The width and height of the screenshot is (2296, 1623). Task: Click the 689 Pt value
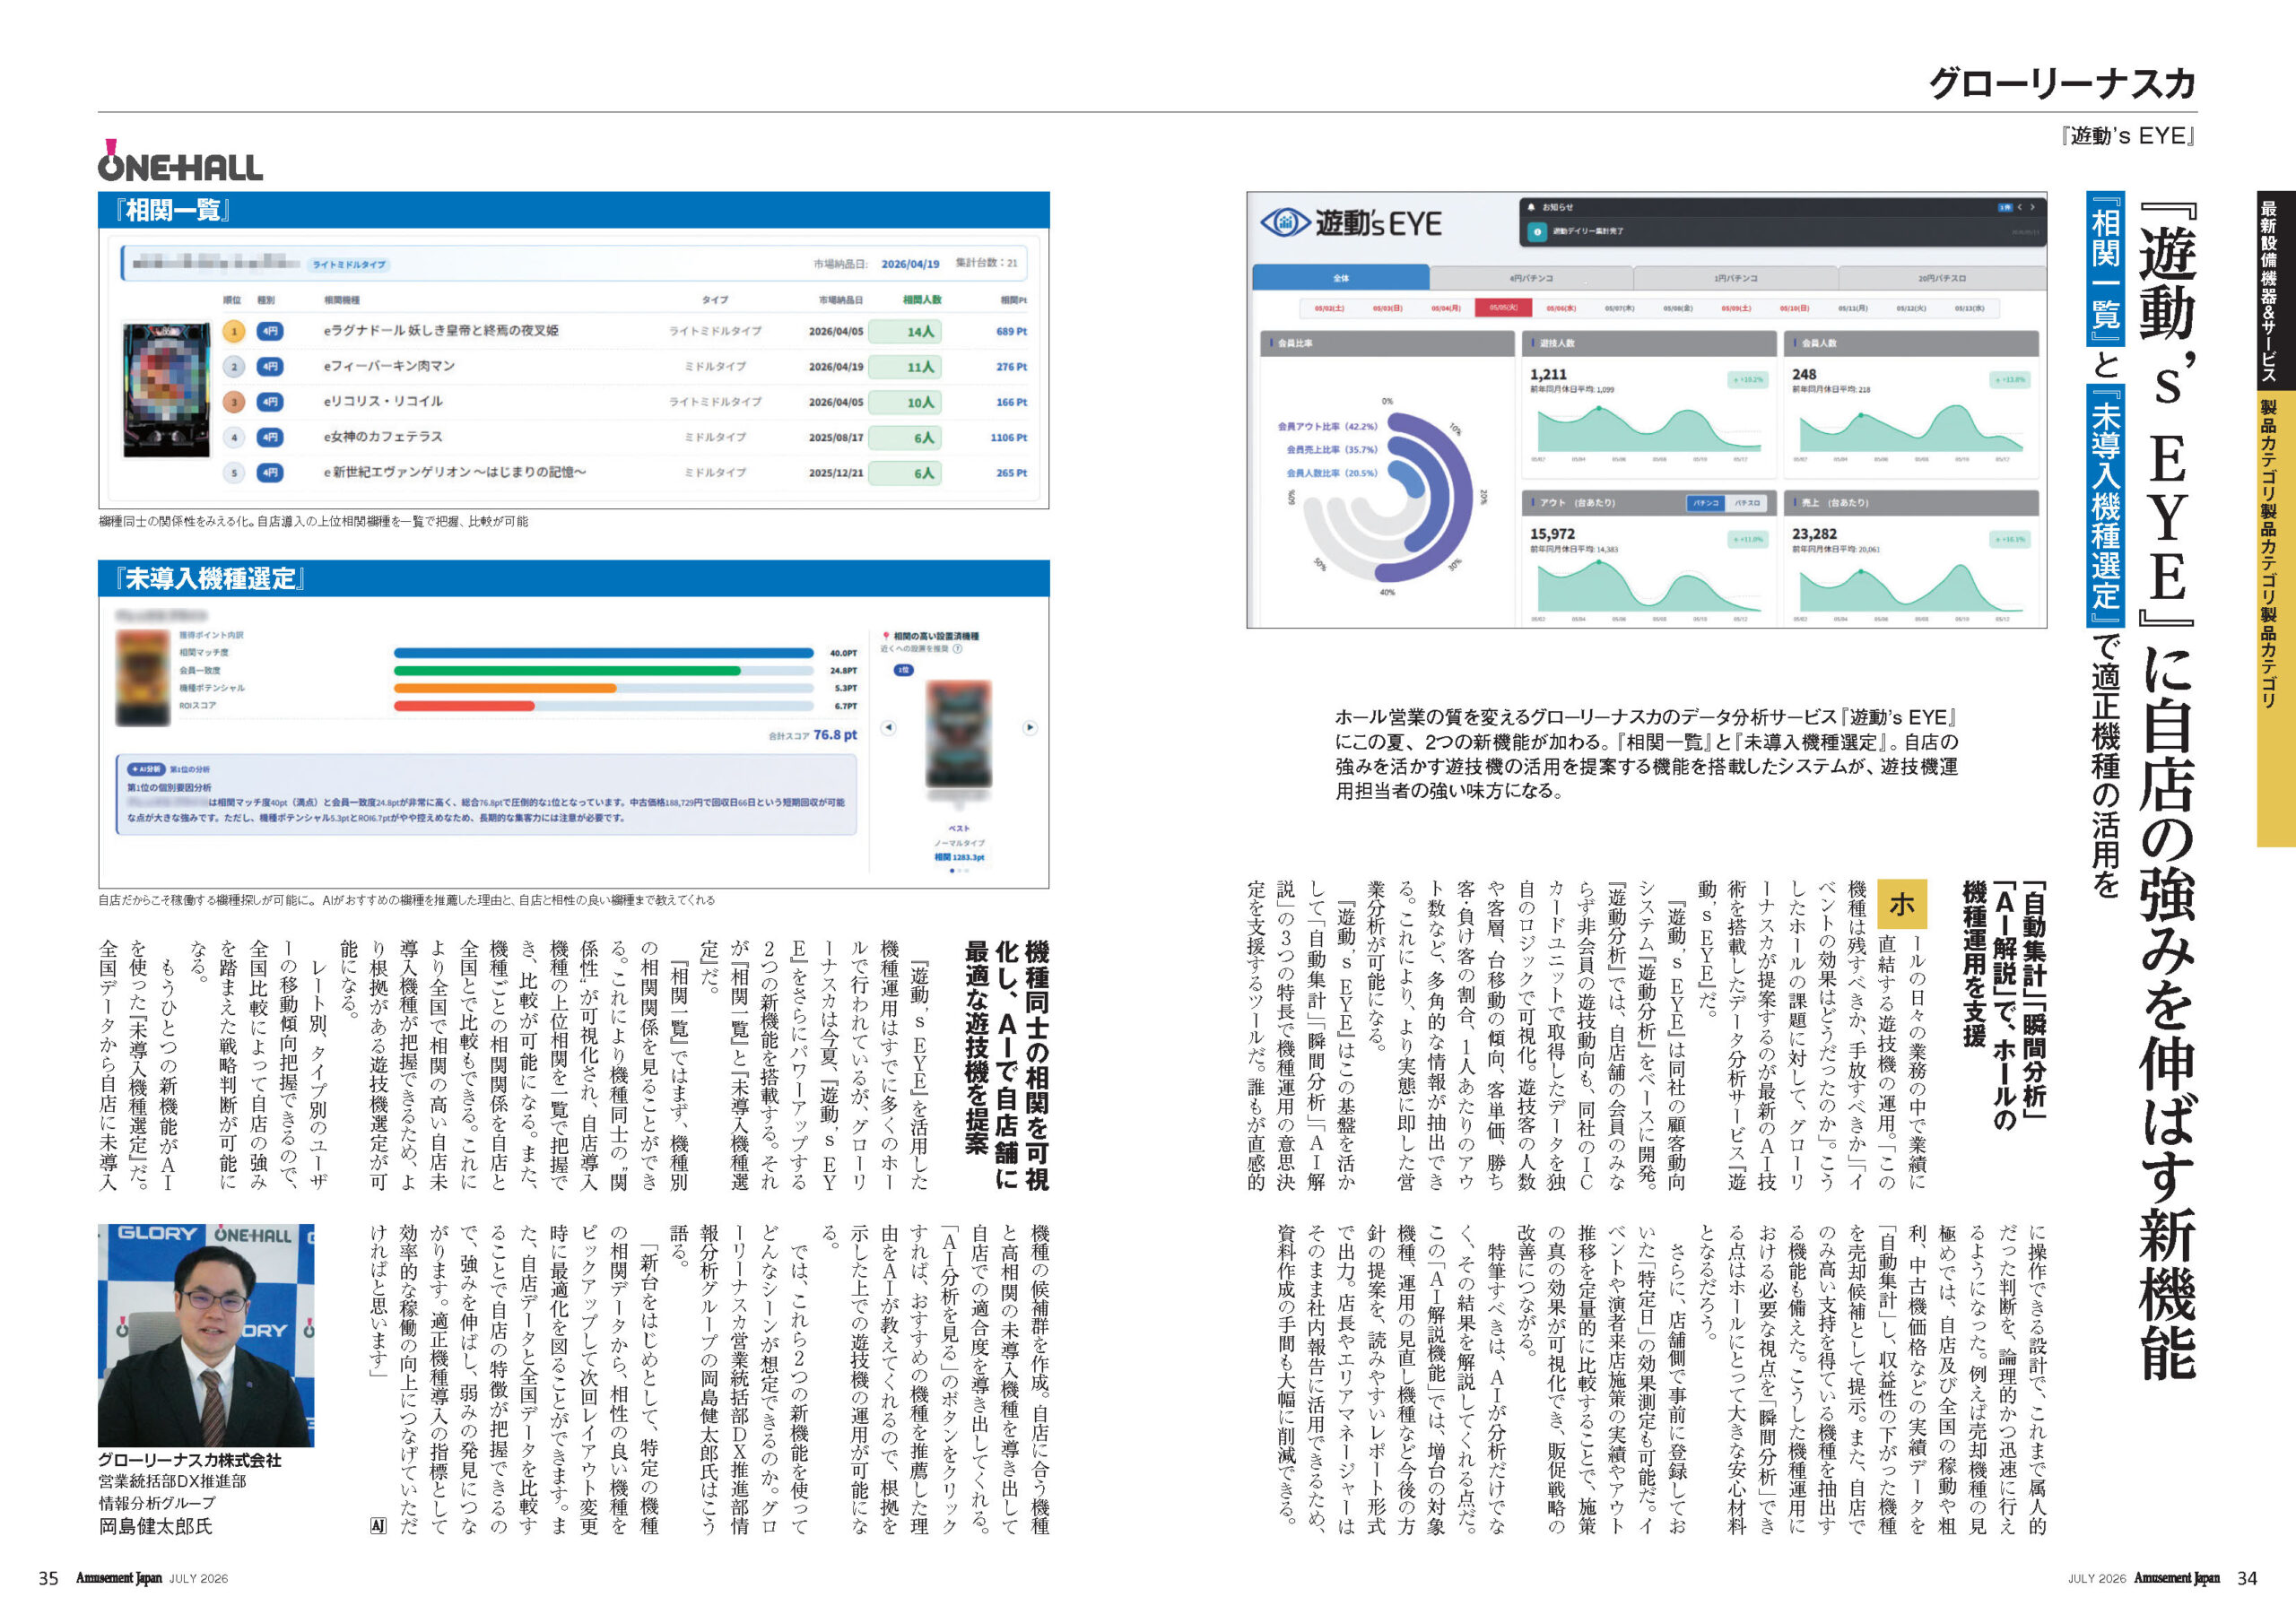[1011, 331]
